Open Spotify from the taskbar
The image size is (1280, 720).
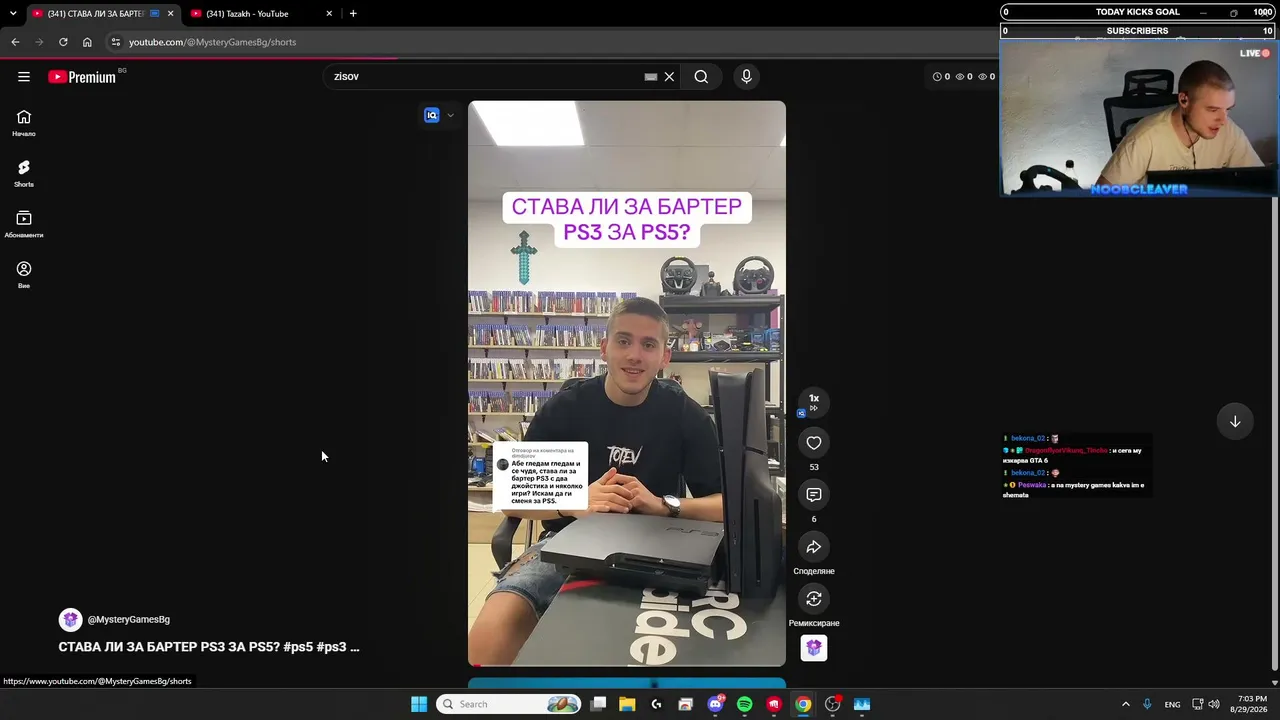click(744, 704)
